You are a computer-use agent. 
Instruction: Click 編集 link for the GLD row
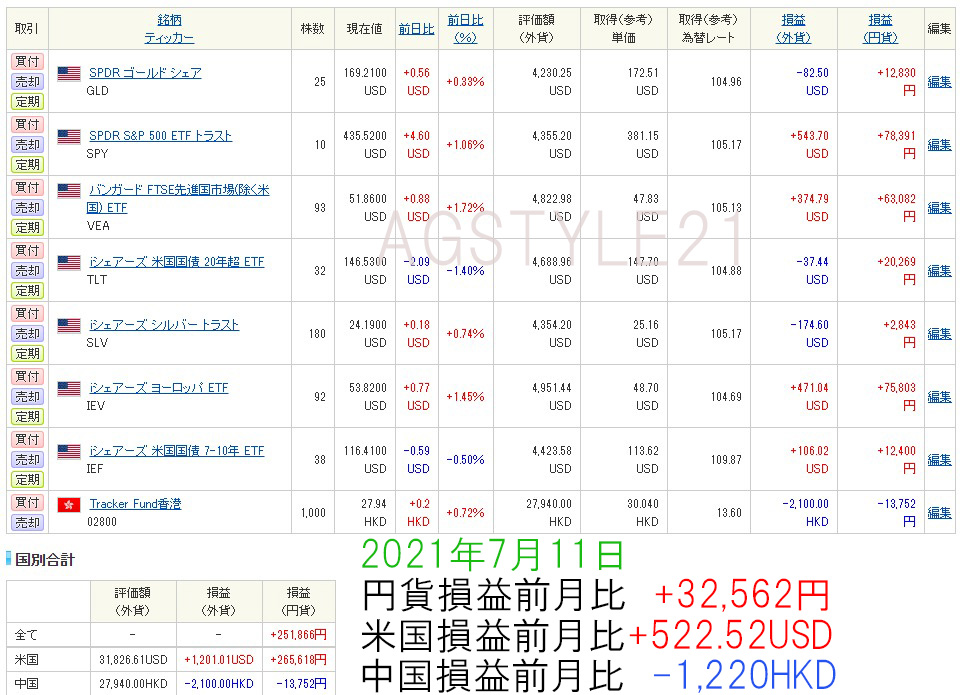[939, 82]
